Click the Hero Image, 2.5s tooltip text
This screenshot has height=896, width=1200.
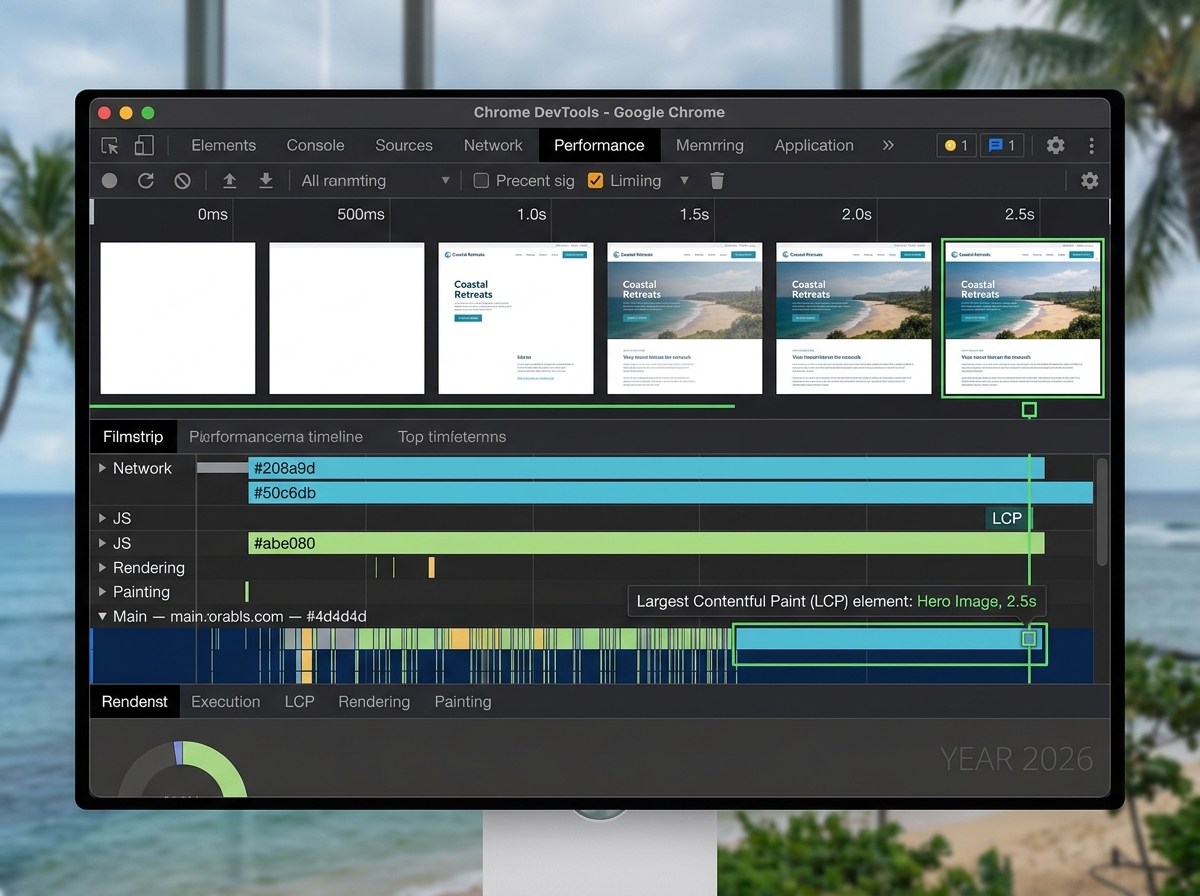[x=976, y=602]
